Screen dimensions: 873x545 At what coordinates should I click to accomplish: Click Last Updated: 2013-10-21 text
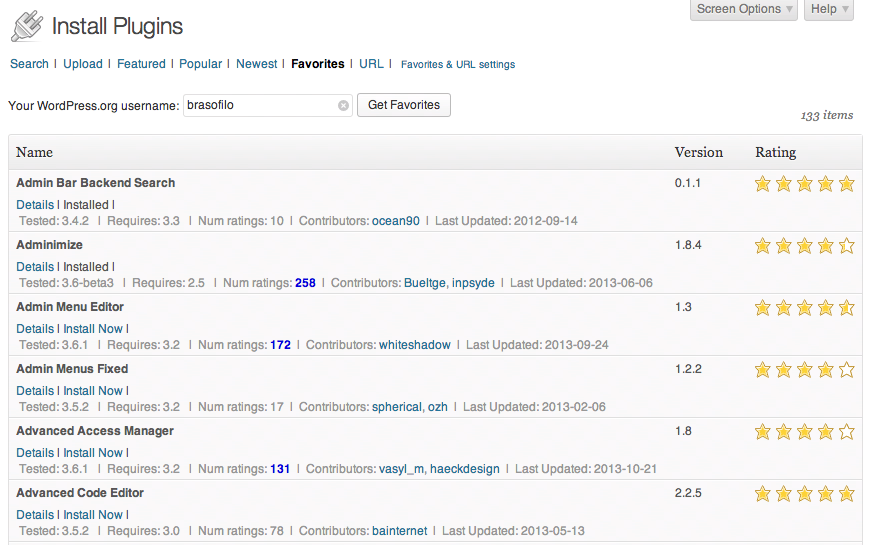[x=586, y=469]
